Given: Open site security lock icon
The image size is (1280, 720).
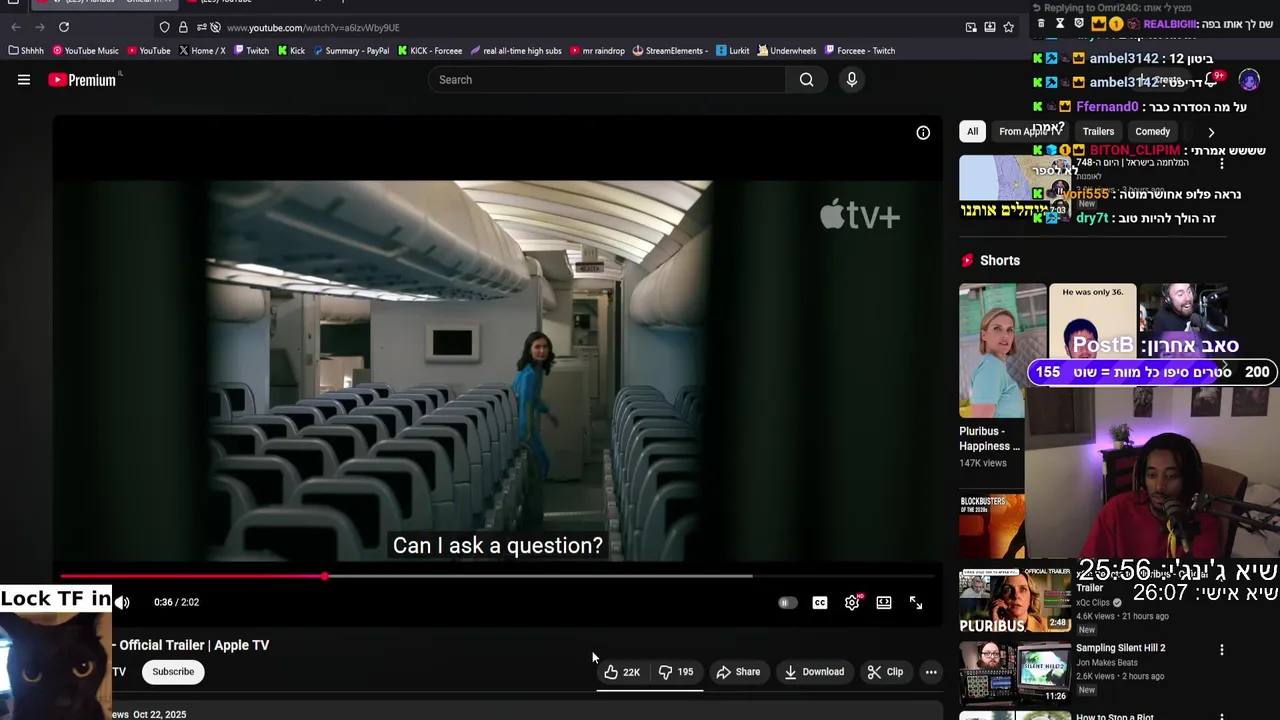Looking at the screenshot, I should 183,27.
